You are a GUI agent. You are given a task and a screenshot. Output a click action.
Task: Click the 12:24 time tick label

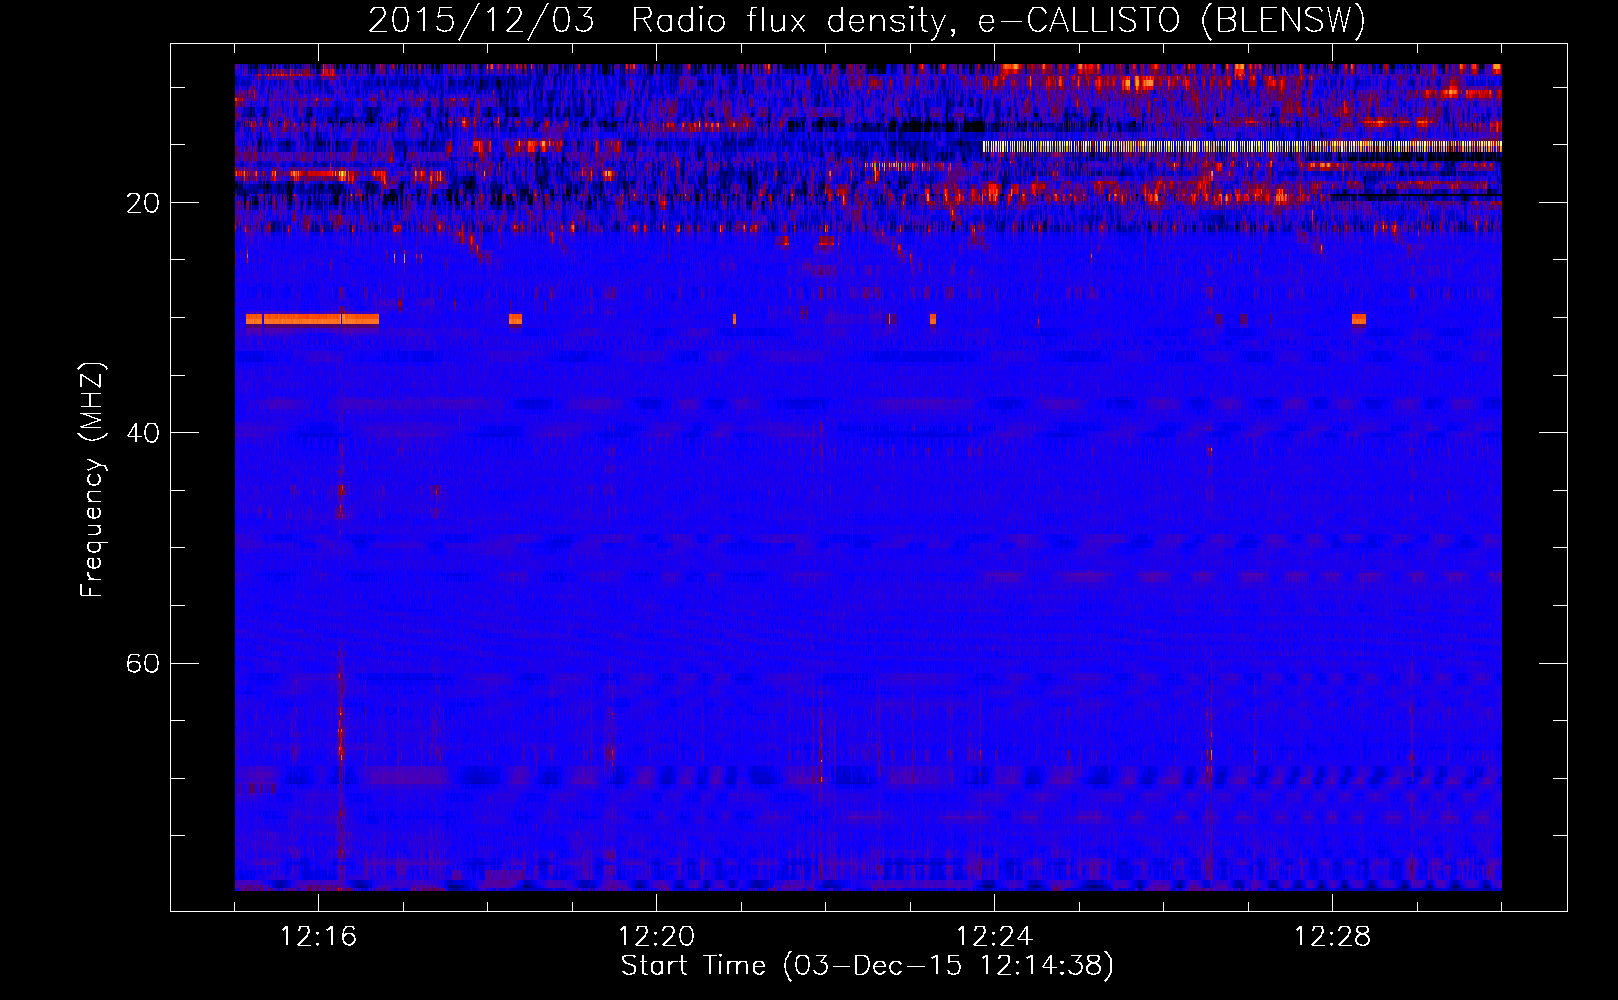point(995,937)
